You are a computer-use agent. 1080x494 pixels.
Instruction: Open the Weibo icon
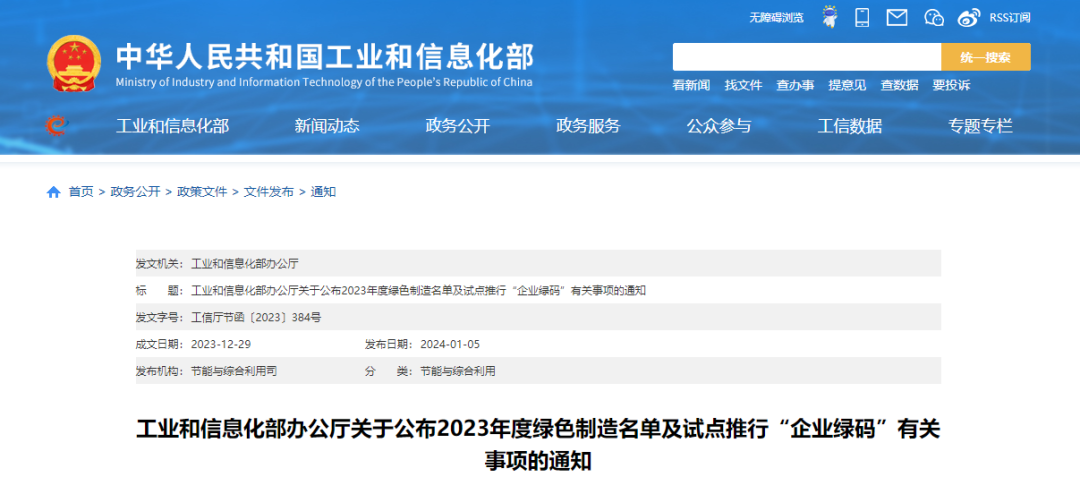coord(968,17)
